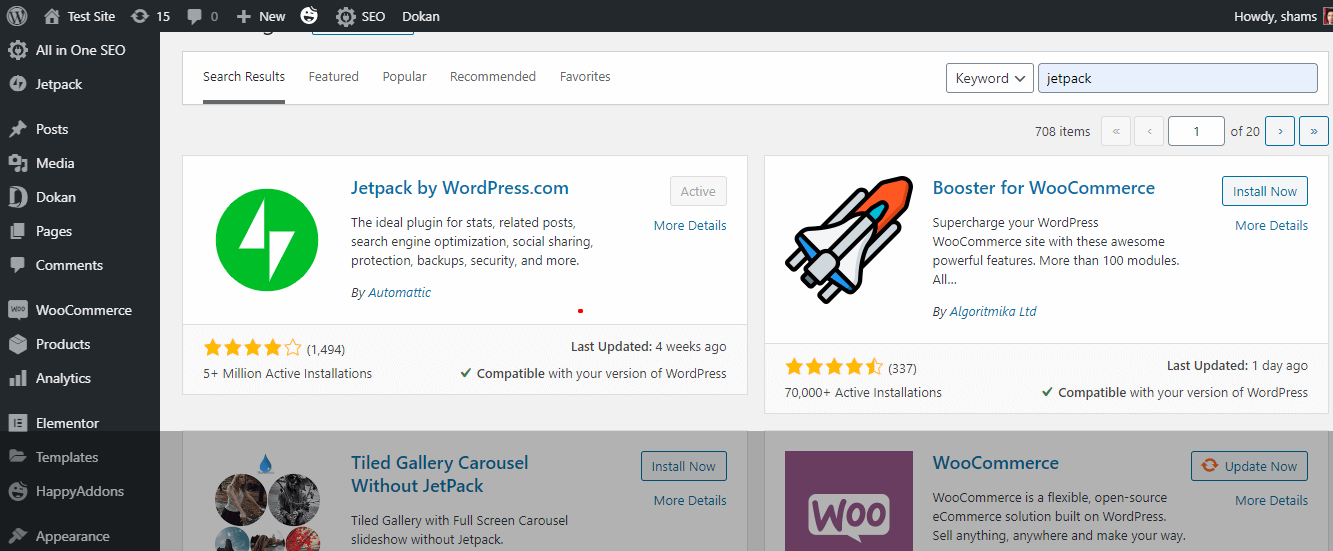Go to the next results page

1280,131
